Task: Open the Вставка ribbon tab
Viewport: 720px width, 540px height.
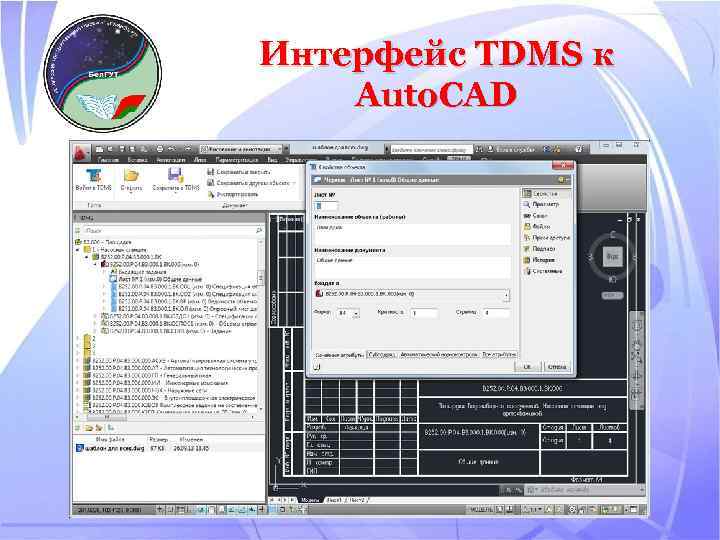Action: [x=137, y=160]
